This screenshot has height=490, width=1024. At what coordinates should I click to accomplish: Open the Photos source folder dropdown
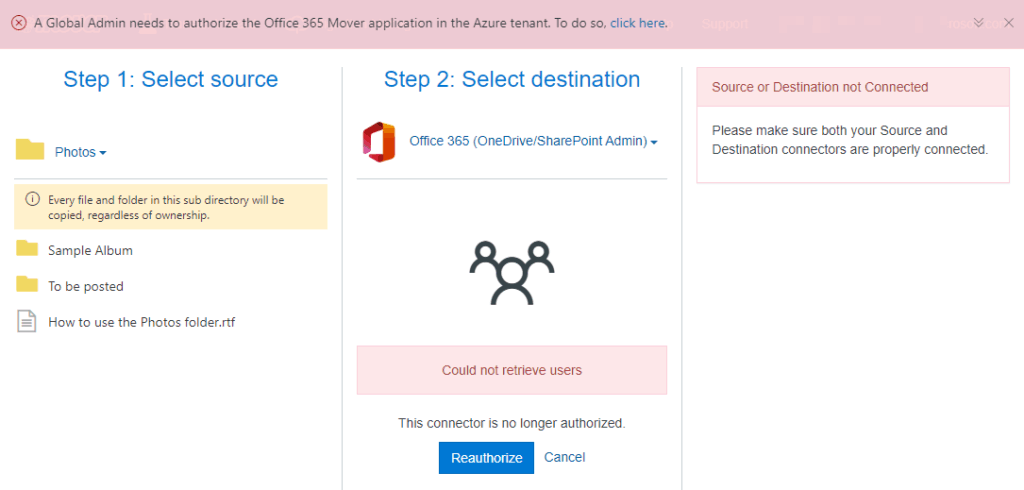[x=80, y=152]
